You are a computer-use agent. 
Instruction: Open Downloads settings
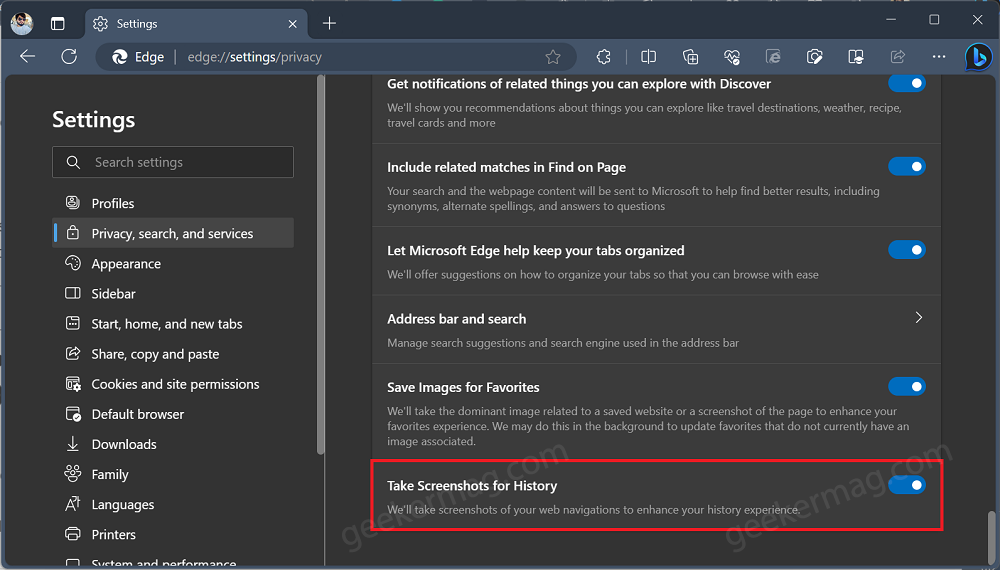coord(173,444)
